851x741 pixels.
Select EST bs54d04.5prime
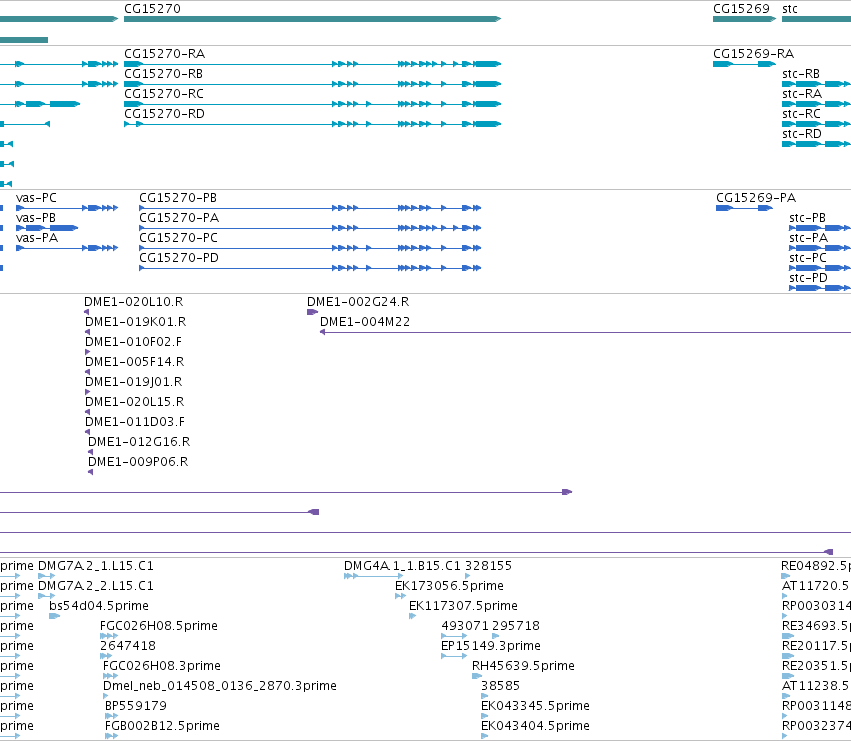54,616
